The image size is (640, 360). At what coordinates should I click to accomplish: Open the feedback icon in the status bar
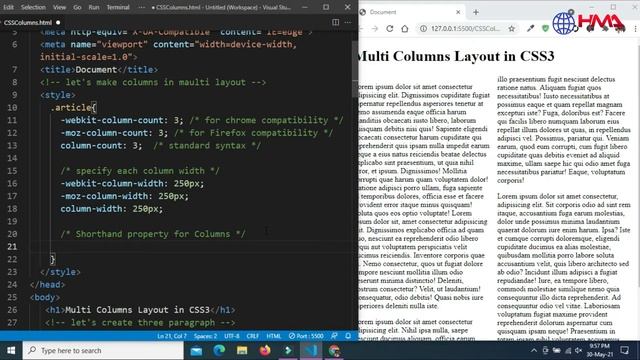[334, 336]
